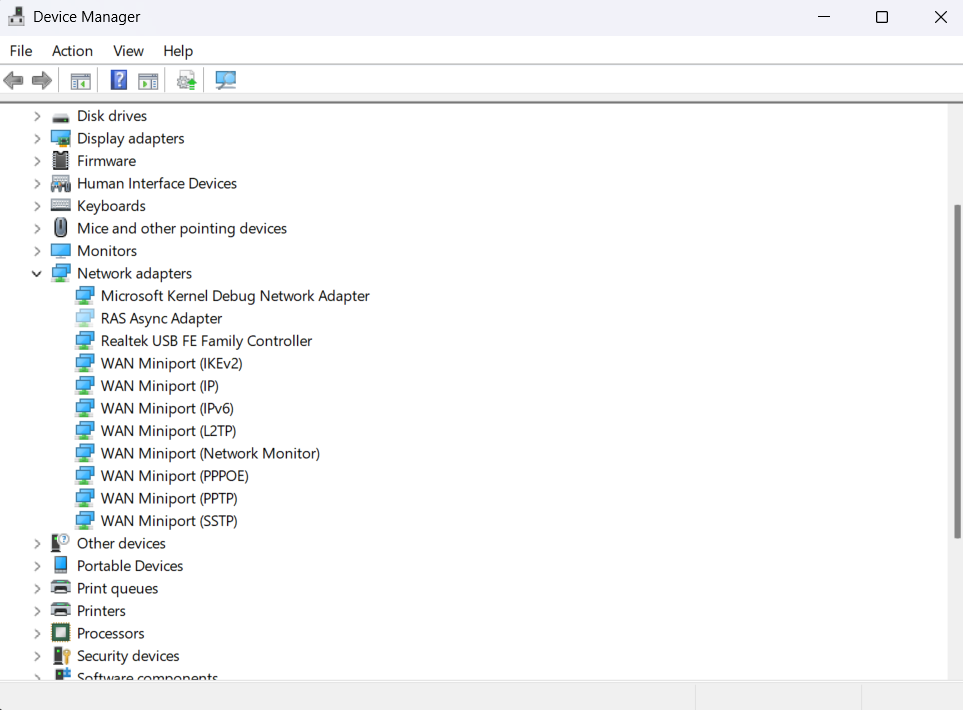
Task: Select Realtek USB FE Family Controller
Action: point(206,341)
